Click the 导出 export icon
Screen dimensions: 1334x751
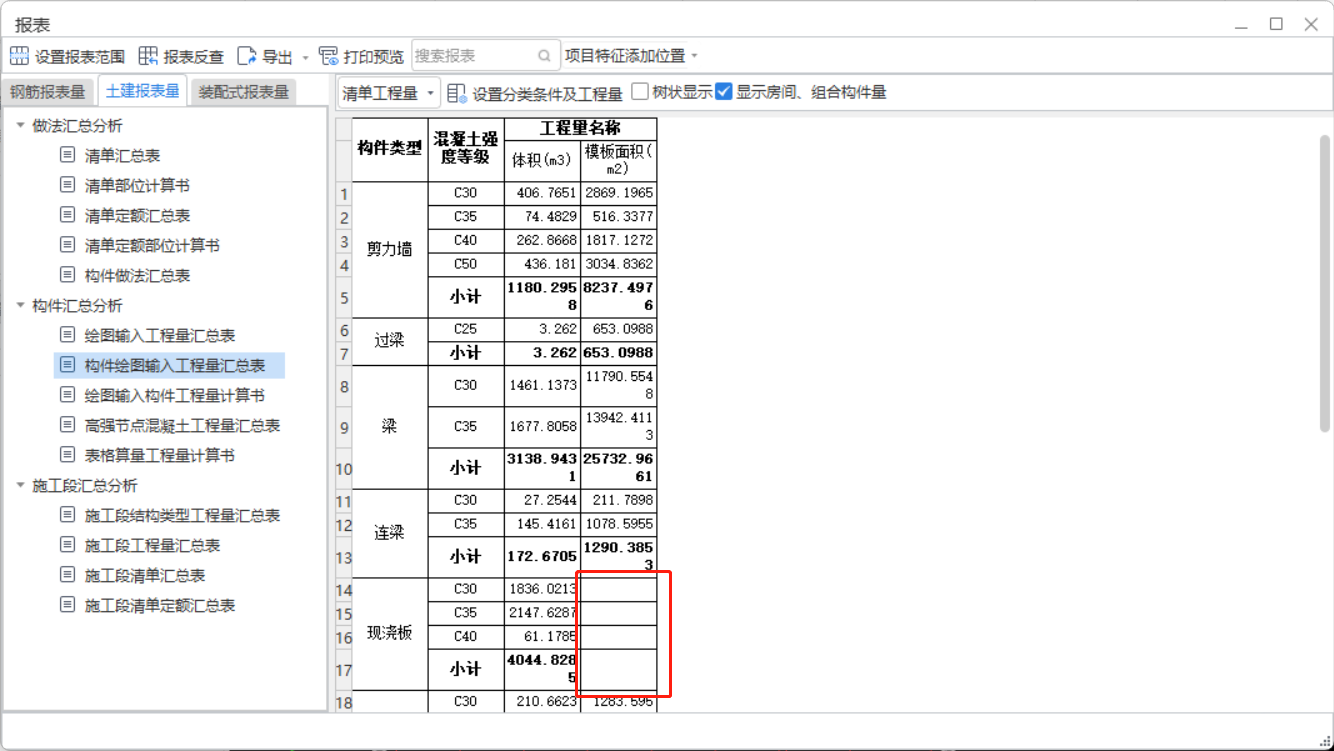[247, 56]
